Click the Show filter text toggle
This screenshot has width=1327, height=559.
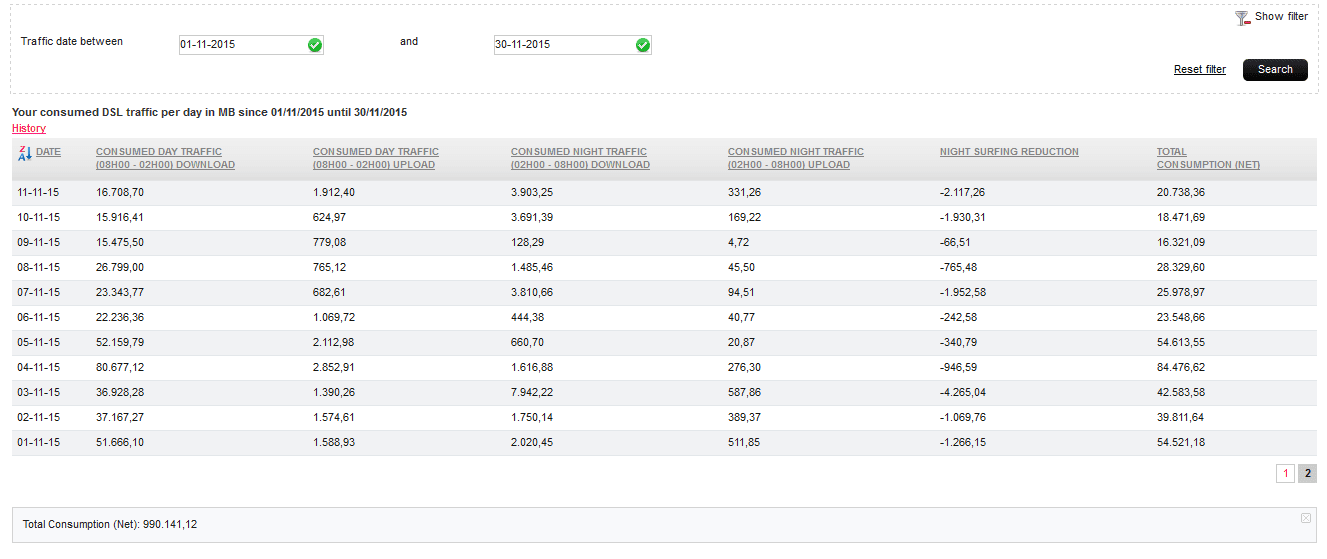(1281, 17)
